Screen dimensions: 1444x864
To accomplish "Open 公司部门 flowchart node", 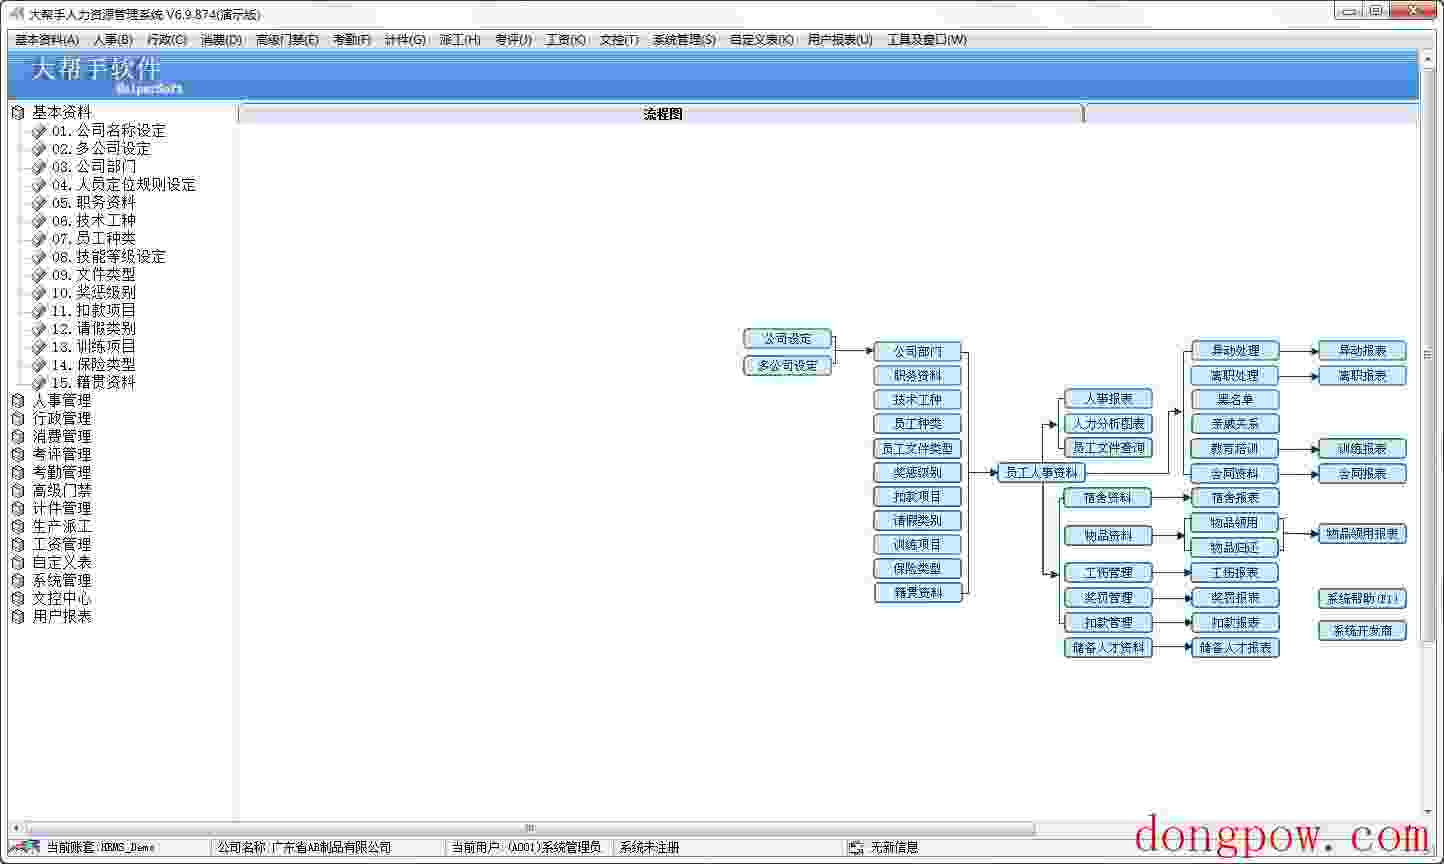I will coord(917,352).
